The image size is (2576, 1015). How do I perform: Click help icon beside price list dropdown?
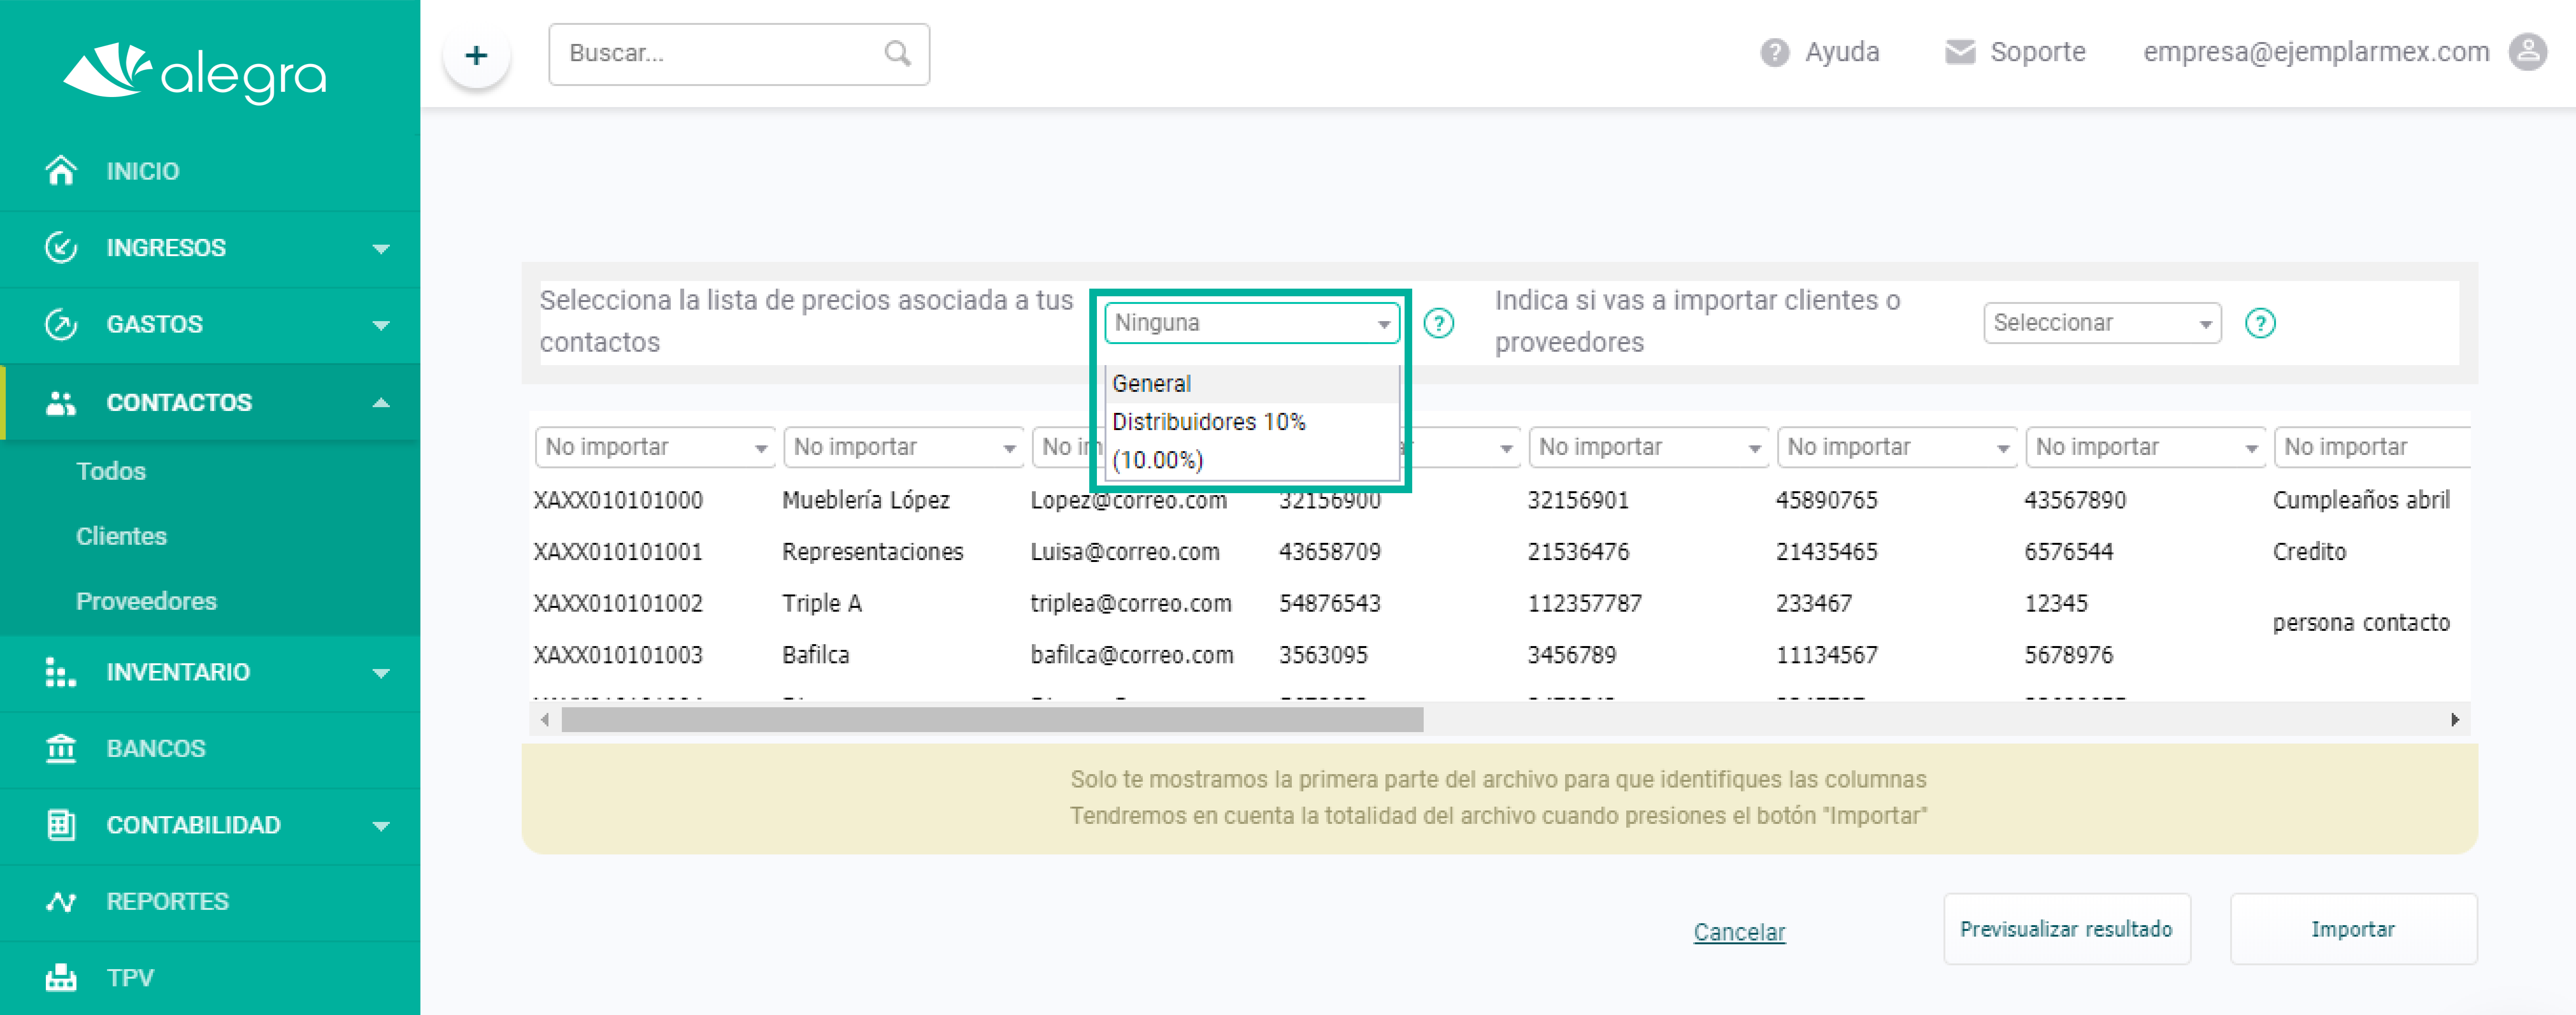pyautogui.click(x=1438, y=323)
